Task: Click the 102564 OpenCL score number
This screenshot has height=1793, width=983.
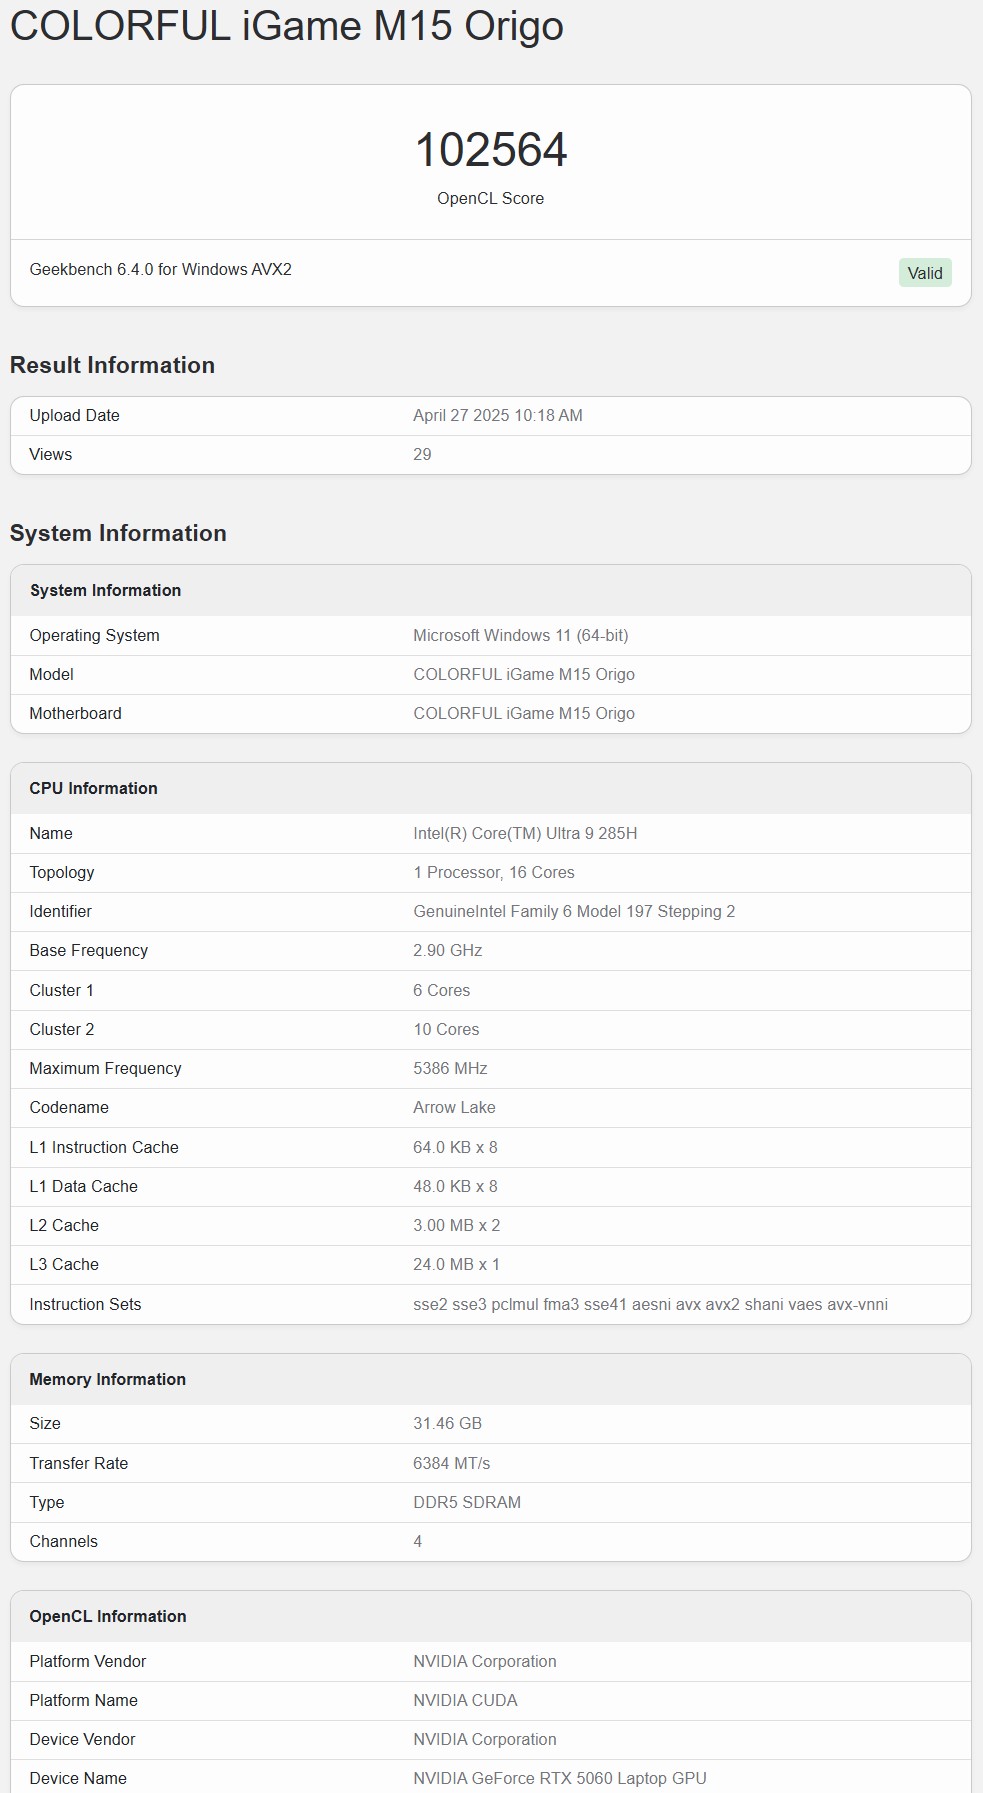Action: pyautogui.click(x=490, y=150)
